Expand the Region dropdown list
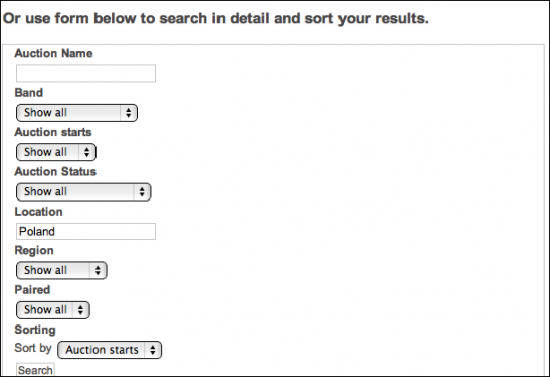The width and height of the screenshot is (550, 377). coord(62,270)
